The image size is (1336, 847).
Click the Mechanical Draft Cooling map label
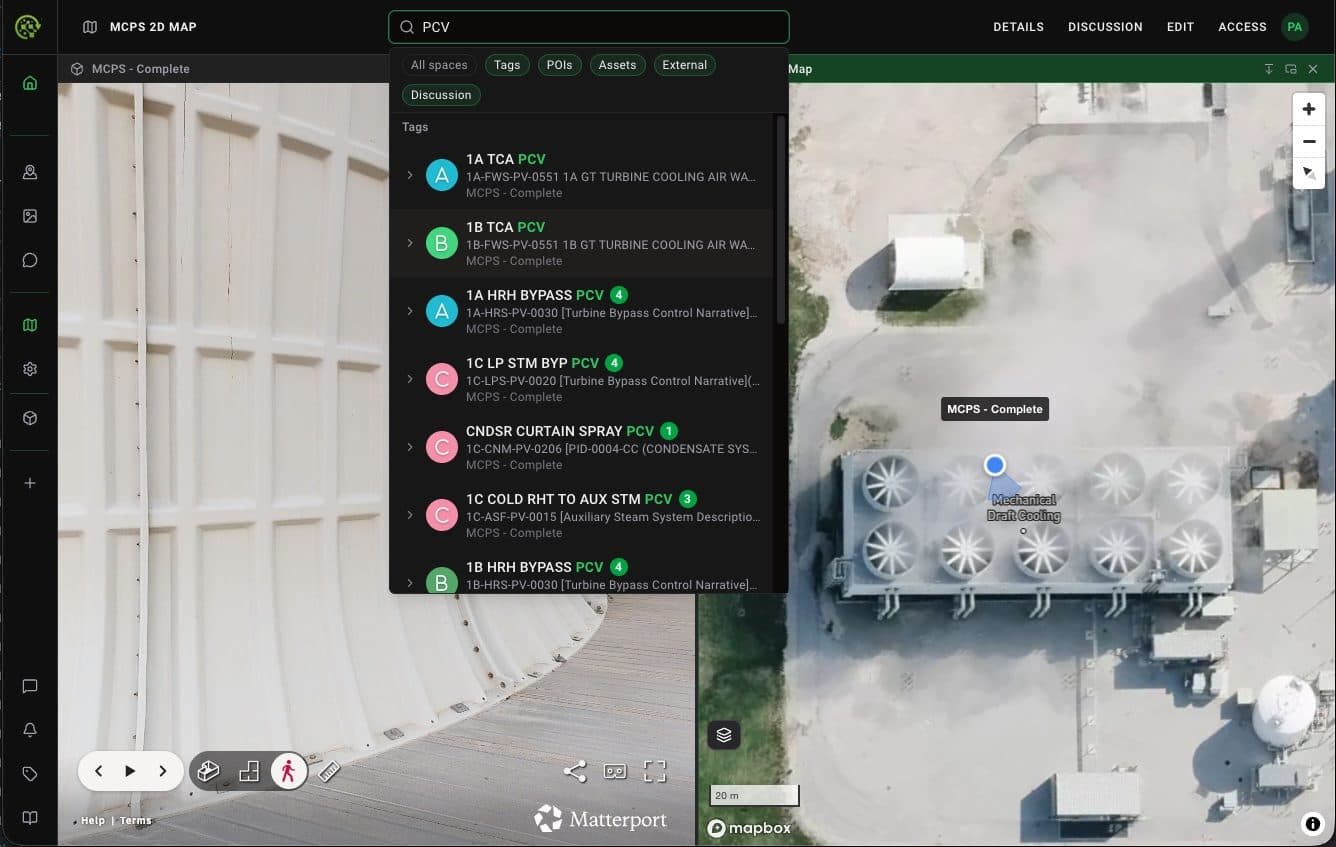coord(1023,508)
